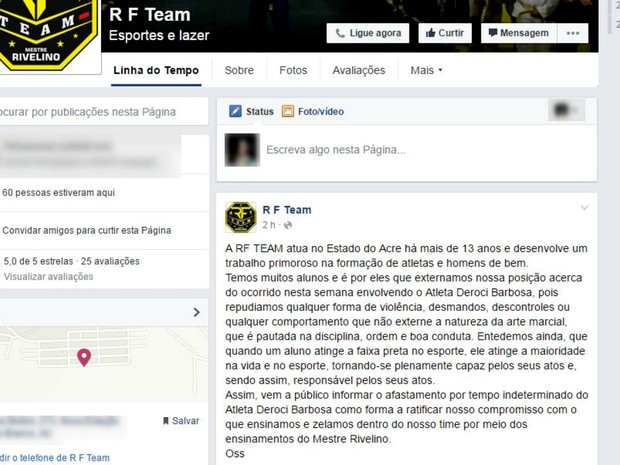Expand the map section right chevron
The width and height of the screenshot is (620, 465).
197,312
